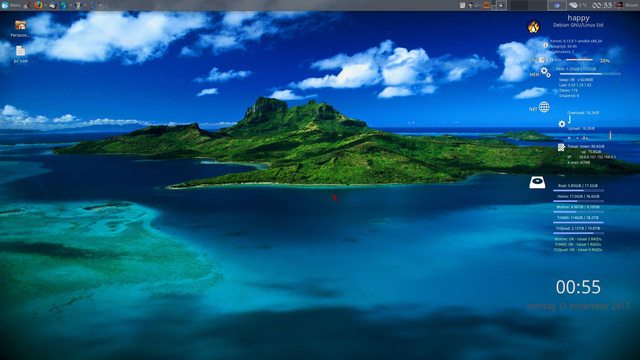
Task: Open the document file icon on desktop
Action: coord(20,54)
